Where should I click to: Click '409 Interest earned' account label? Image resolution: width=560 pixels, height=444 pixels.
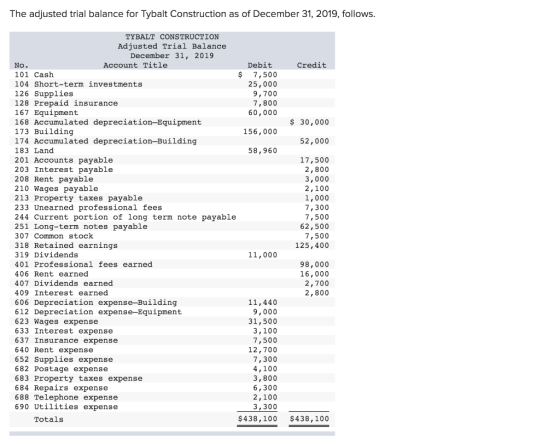click(x=61, y=293)
